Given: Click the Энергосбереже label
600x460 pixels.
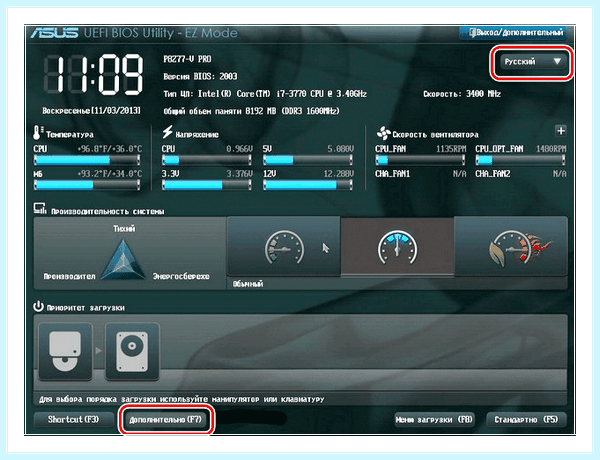Looking at the screenshot, I should click(181, 276).
